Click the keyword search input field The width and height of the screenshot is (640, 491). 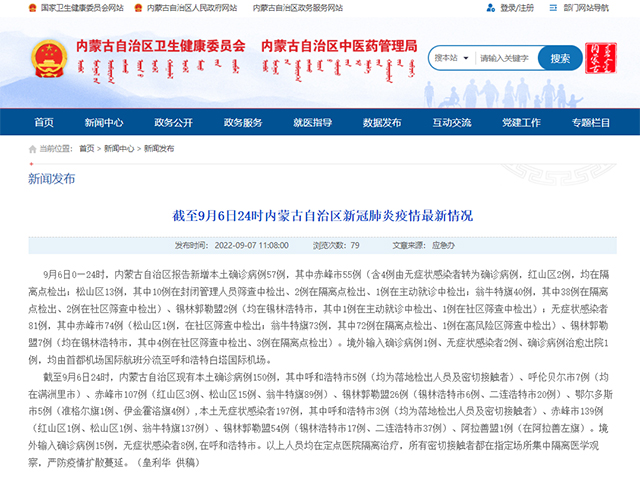click(x=507, y=58)
